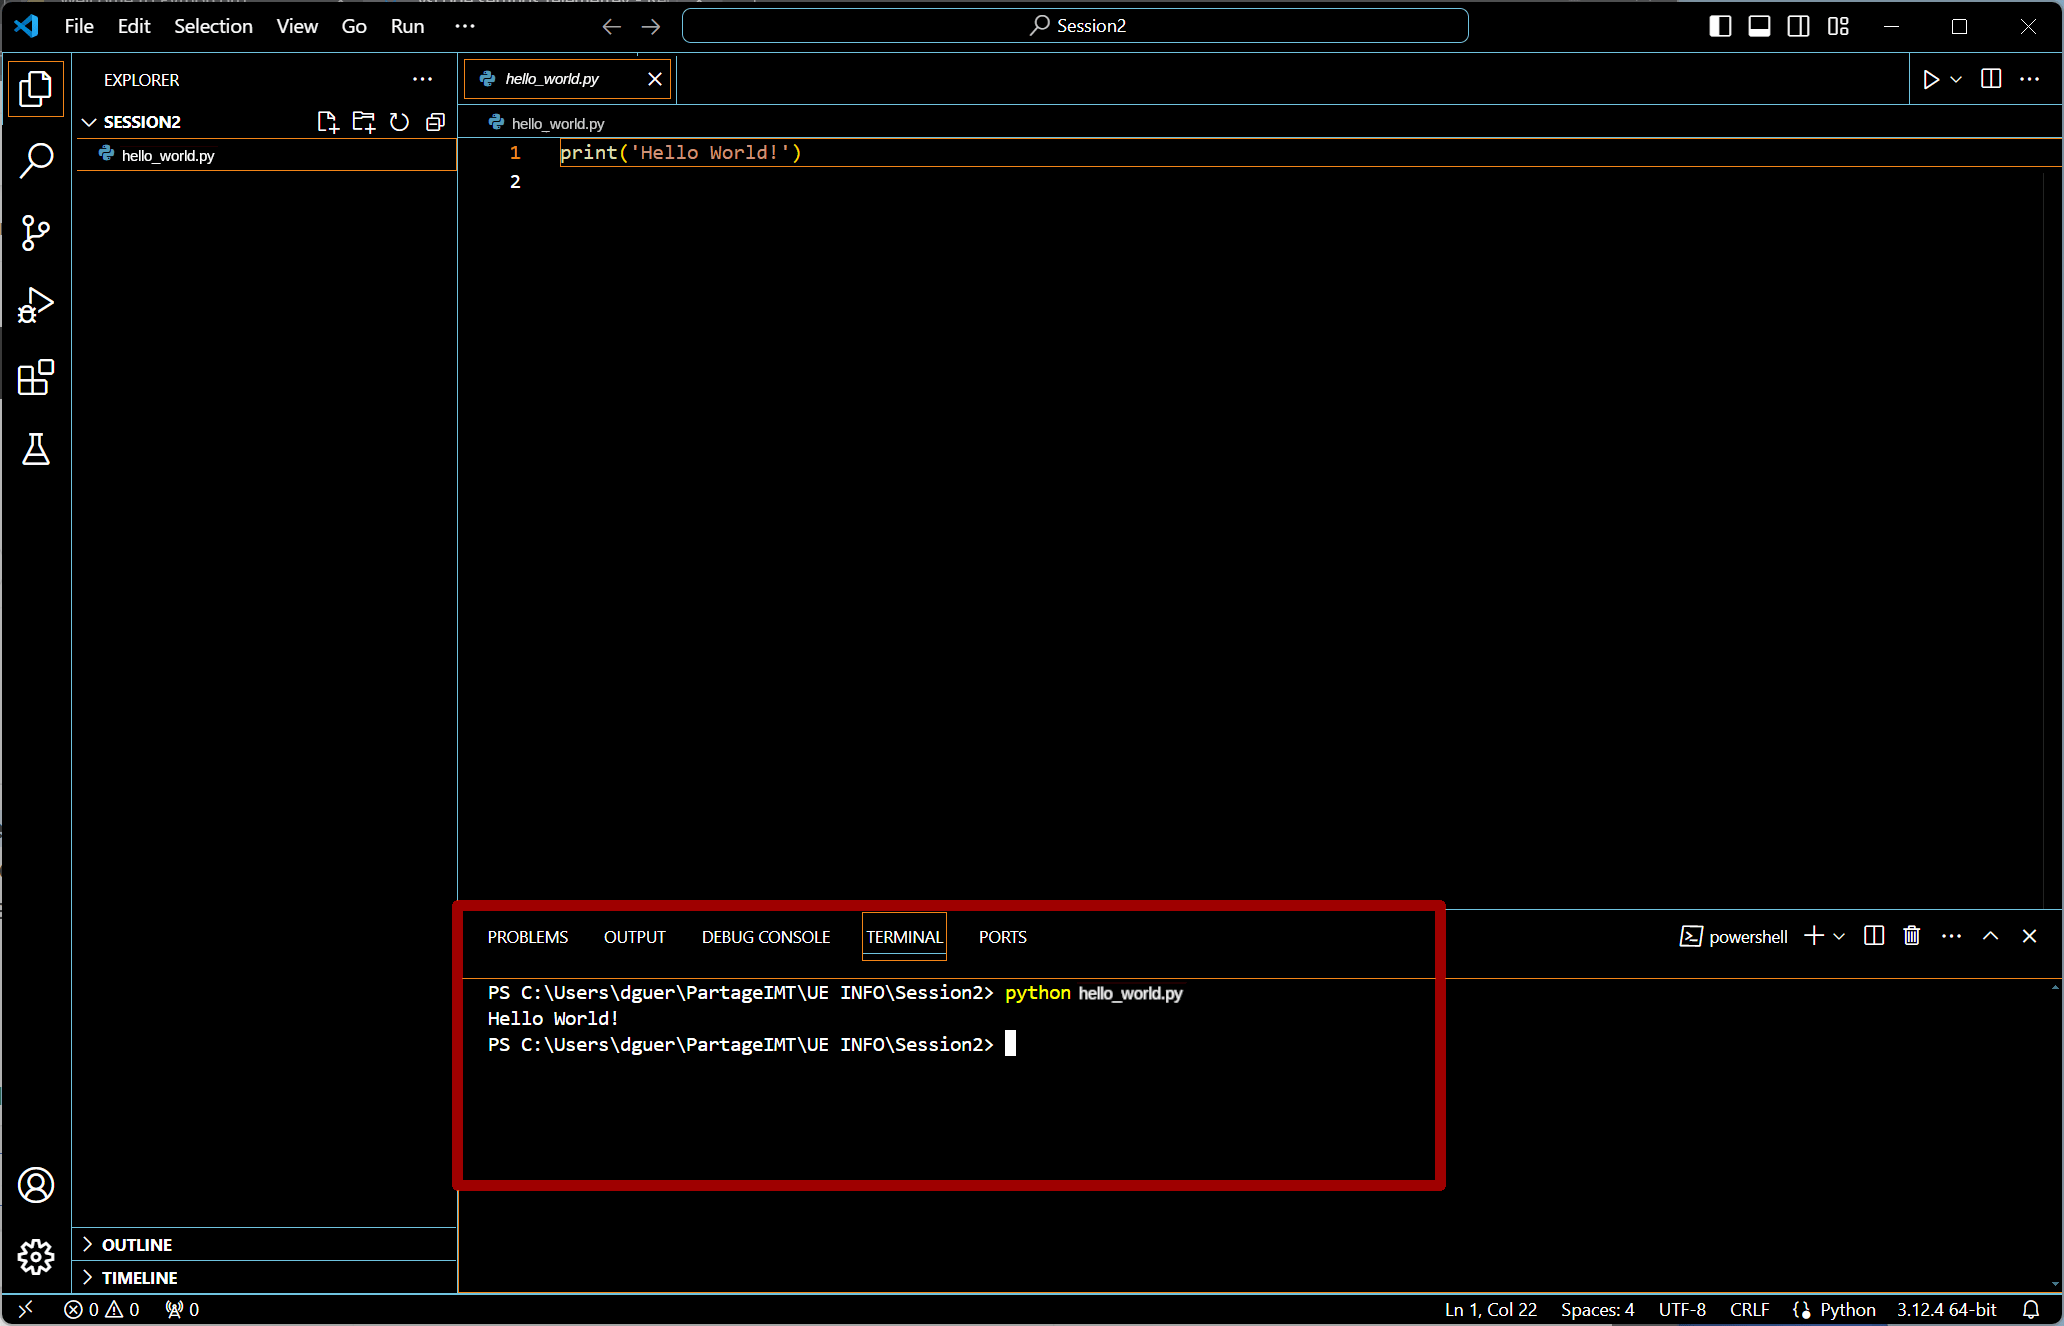Toggle the Secondary Side Bar layout
The image size is (2064, 1326).
pos(1798,26)
